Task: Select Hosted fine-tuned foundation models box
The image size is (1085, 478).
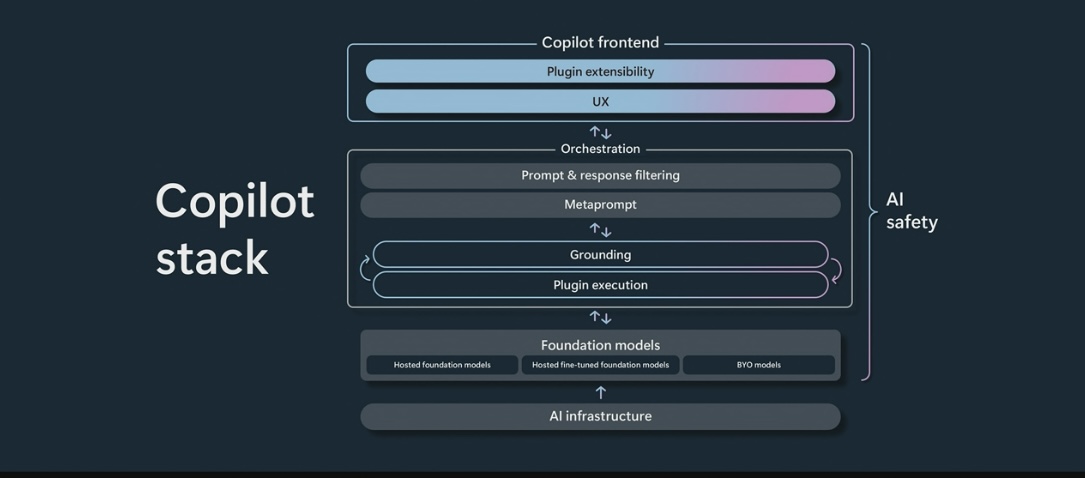Action: click(600, 365)
